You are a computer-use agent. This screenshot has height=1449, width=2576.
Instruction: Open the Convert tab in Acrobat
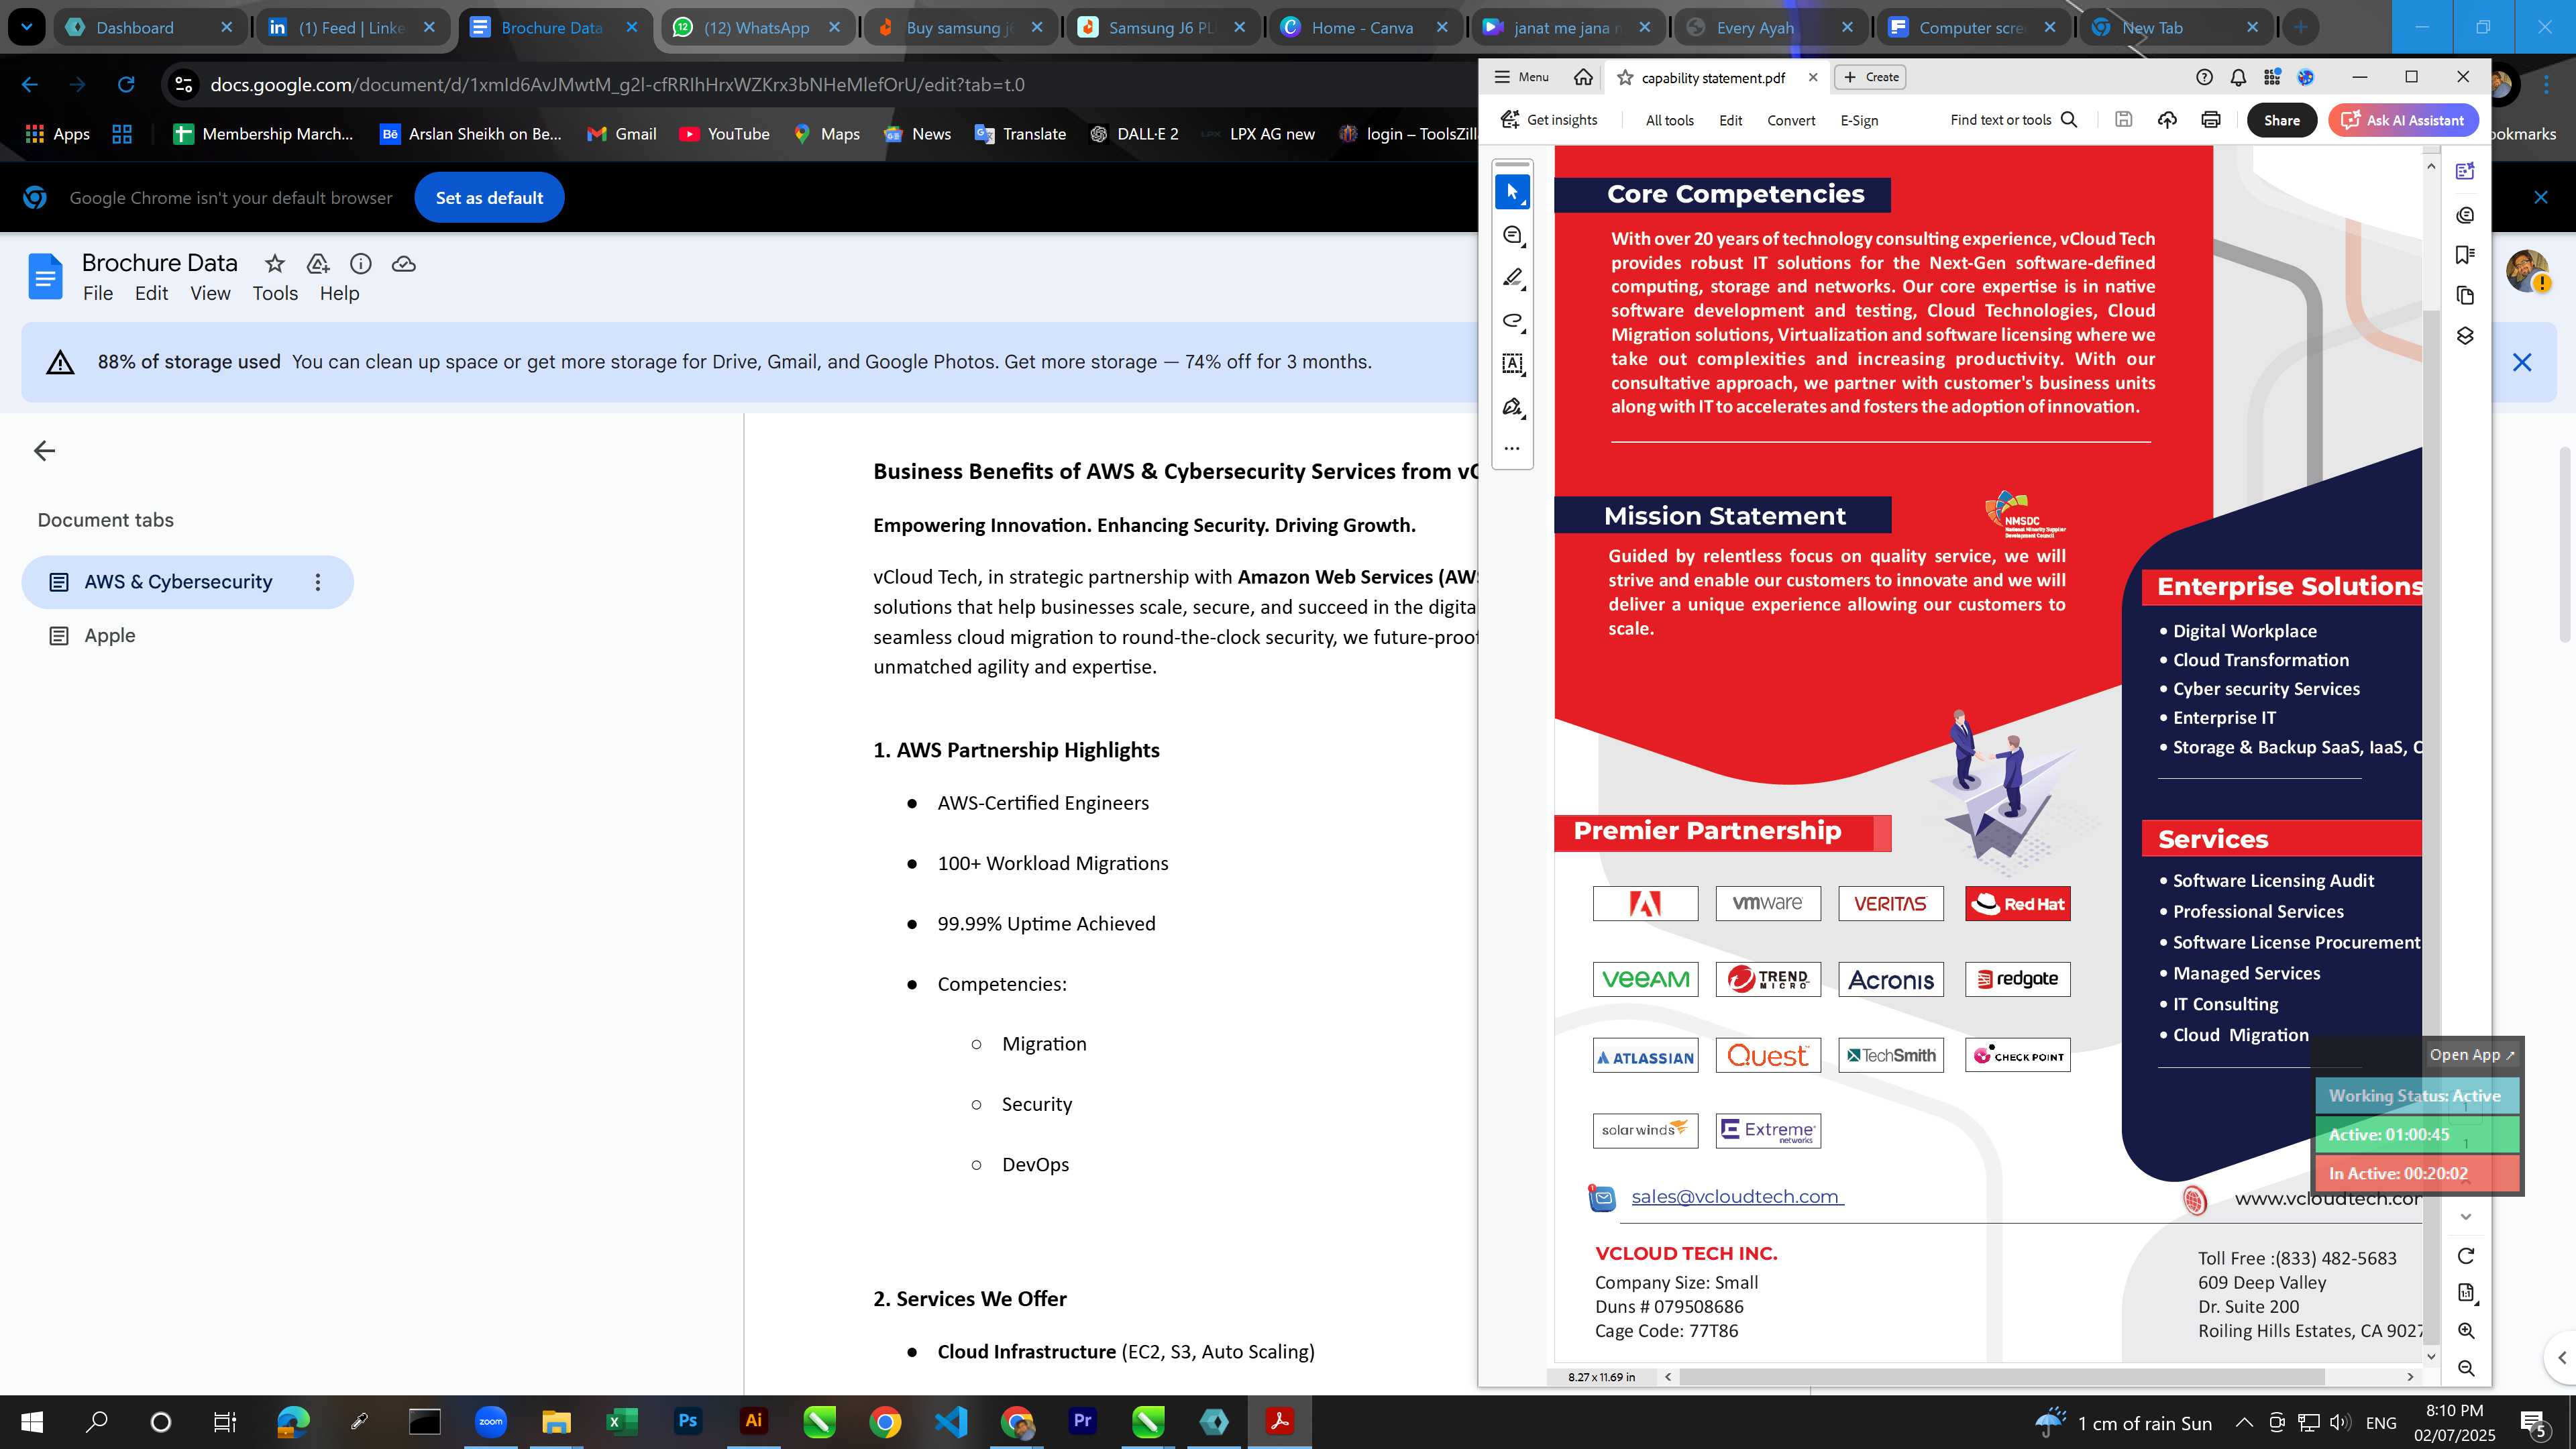click(1791, 120)
